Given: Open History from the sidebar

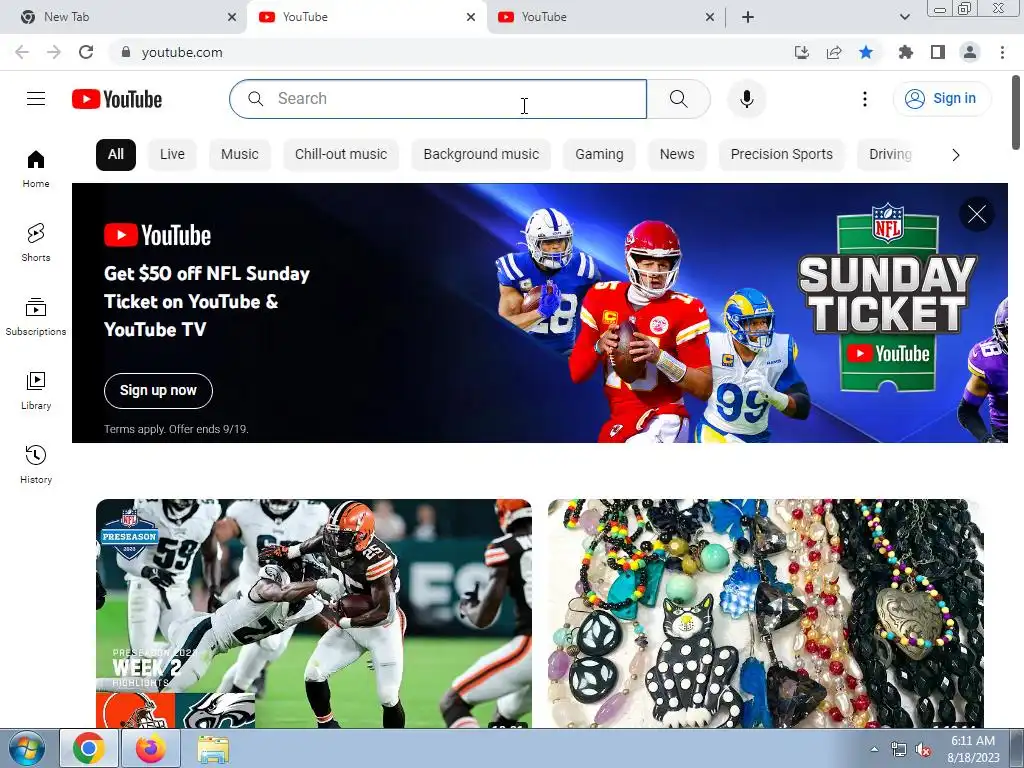Looking at the screenshot, I should point(36,464).
